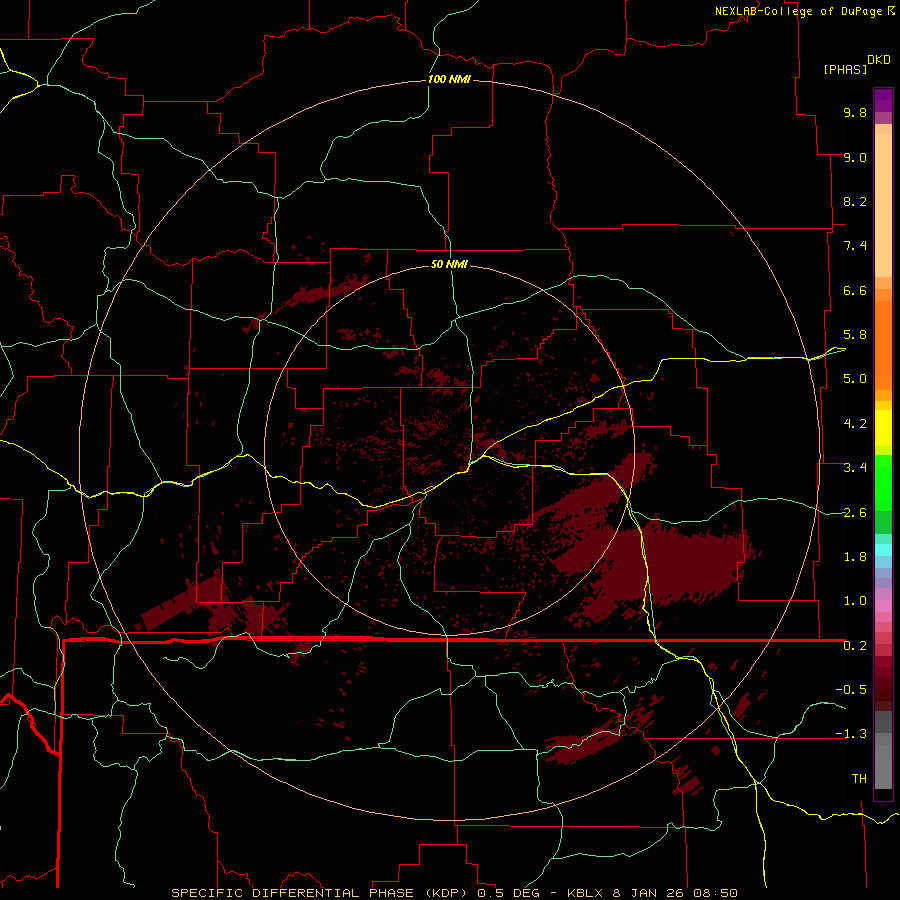Image resolution: width=900 pixels, height=900 pixels.
Task: Click the 50 NMI range ring label
Action: [449, 264]
